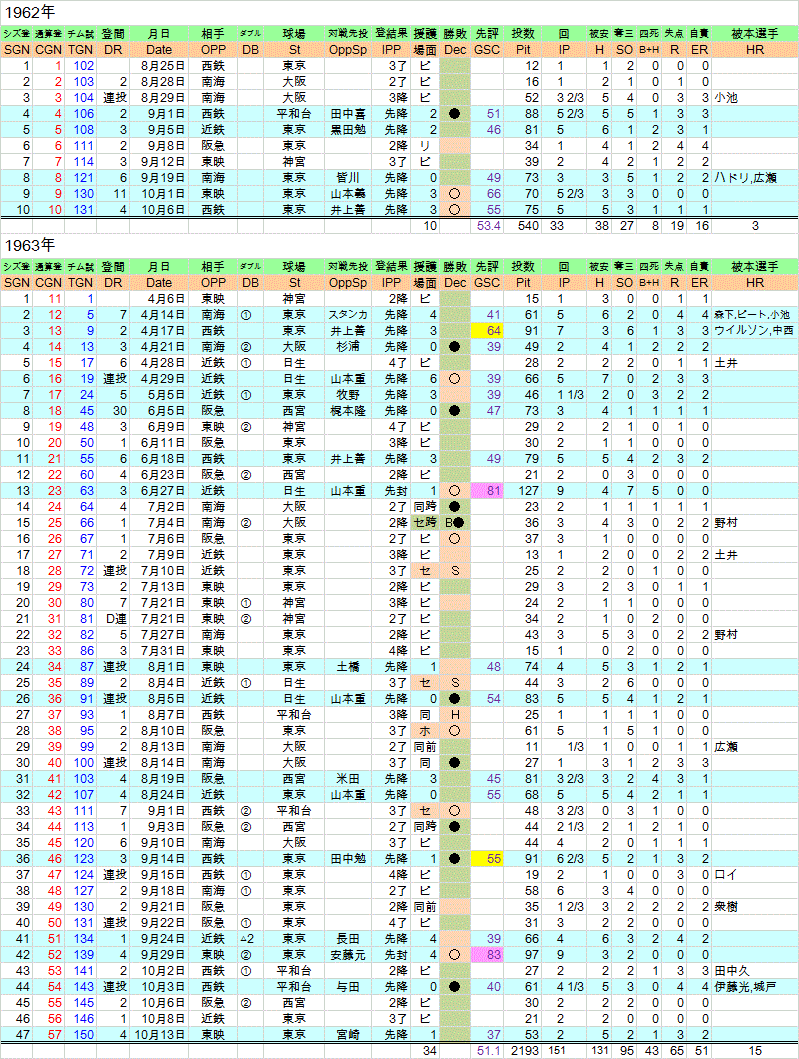This screenshot has height=1059, width=799.
Task: Select the 8月7日 date cell
Action: pos(159,715)
